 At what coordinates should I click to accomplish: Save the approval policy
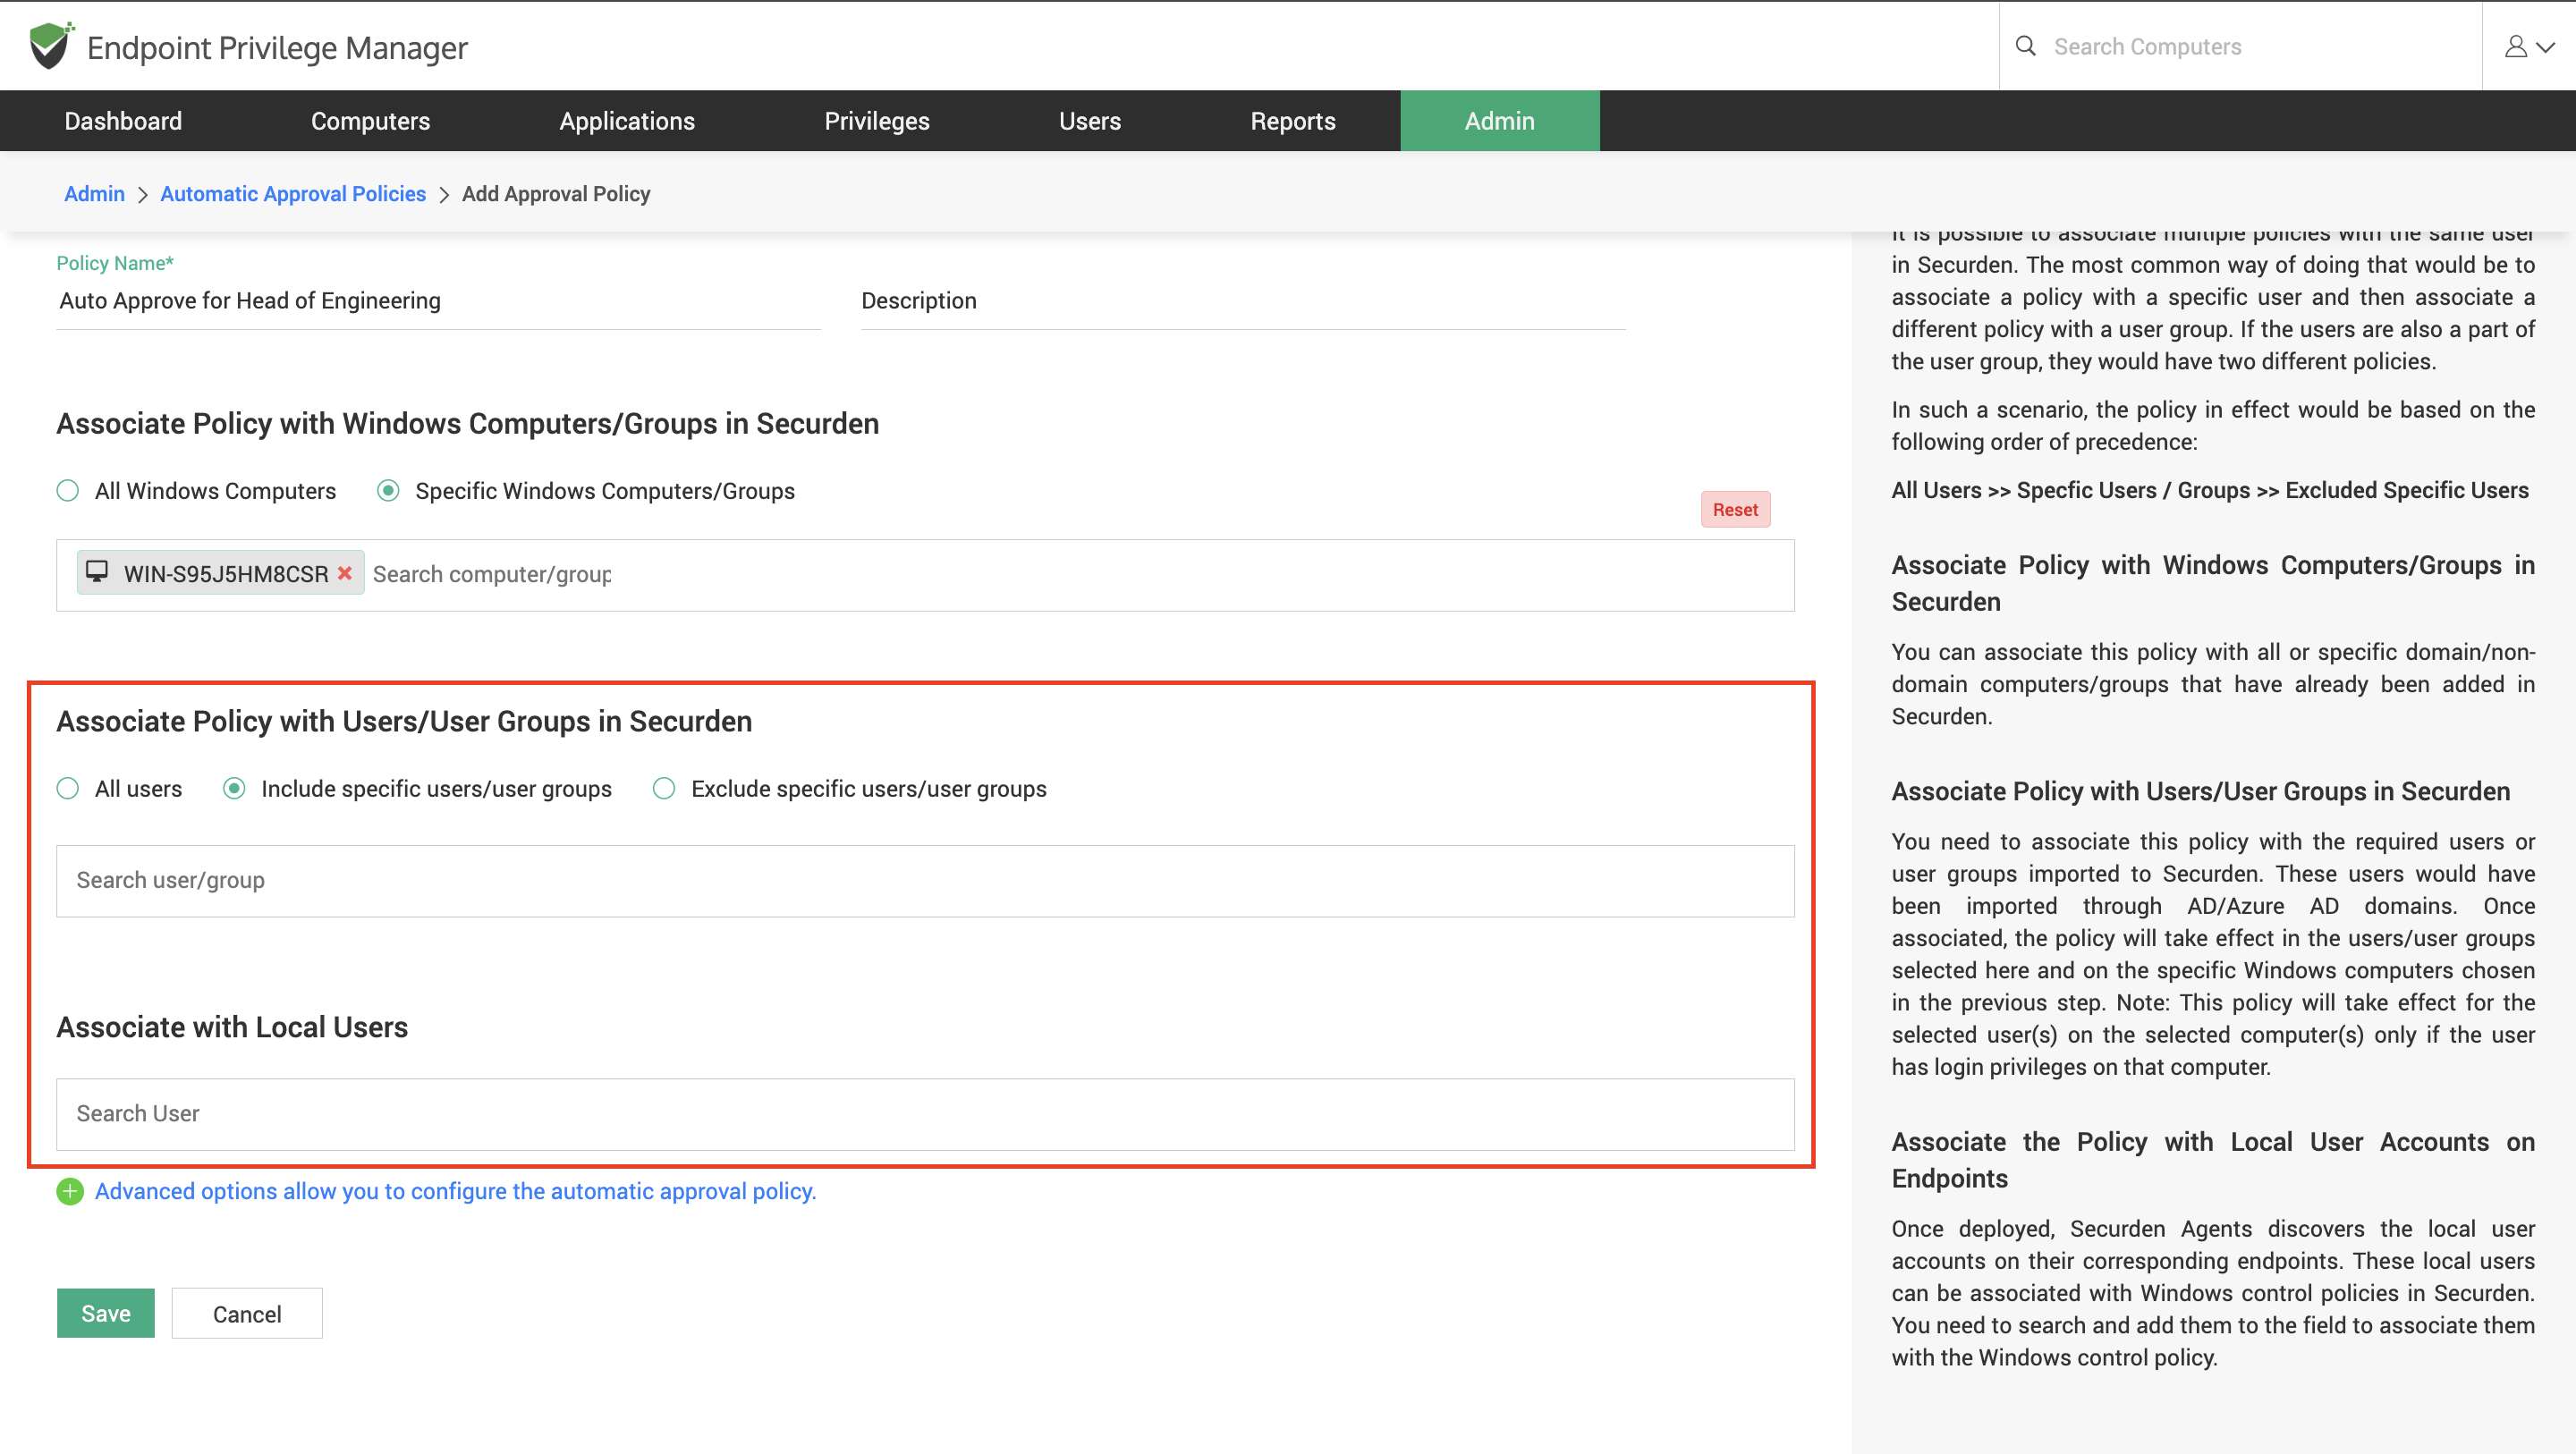pyautogui.click(x=106, y=1313)
